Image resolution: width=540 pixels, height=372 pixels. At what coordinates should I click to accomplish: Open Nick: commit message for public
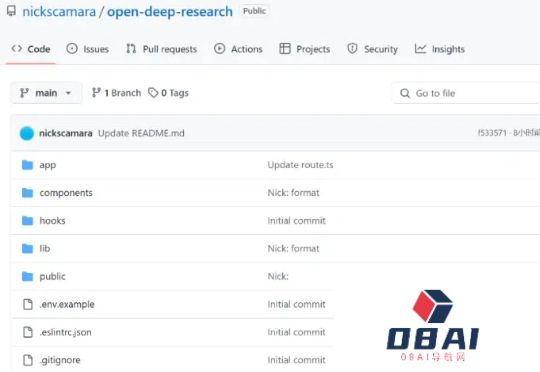coord(278,277)
